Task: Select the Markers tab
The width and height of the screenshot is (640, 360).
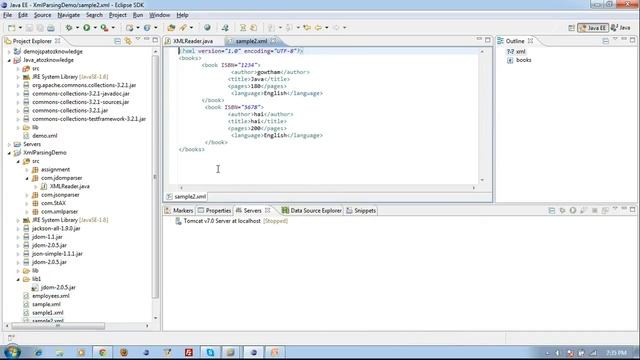Action: point(179,211)
